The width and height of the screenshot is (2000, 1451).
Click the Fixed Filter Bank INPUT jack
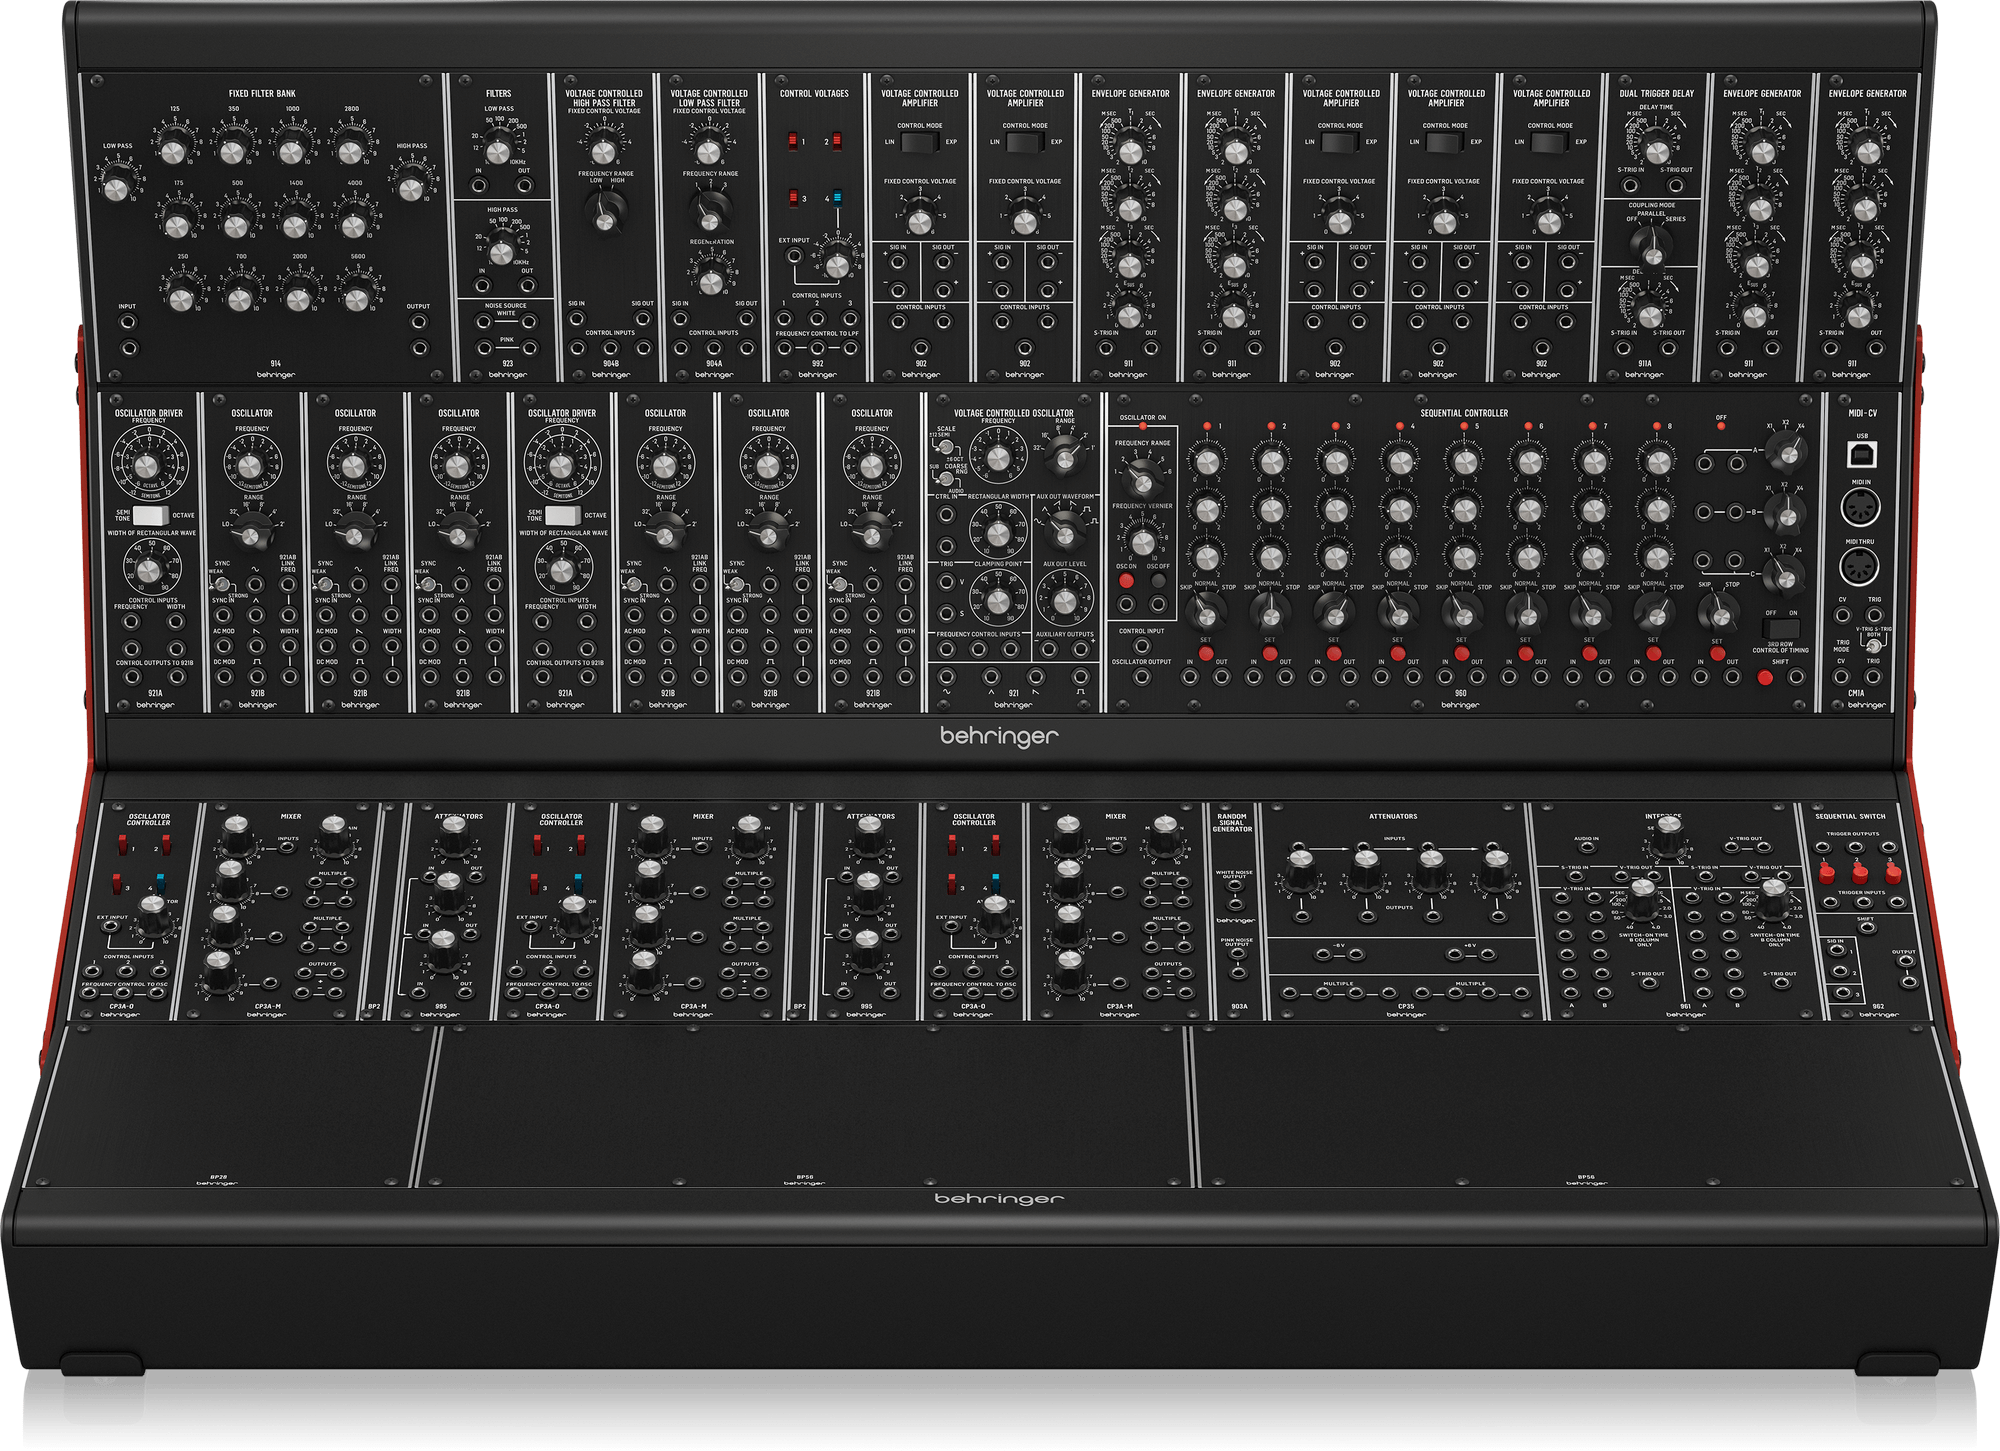(128, 323)
